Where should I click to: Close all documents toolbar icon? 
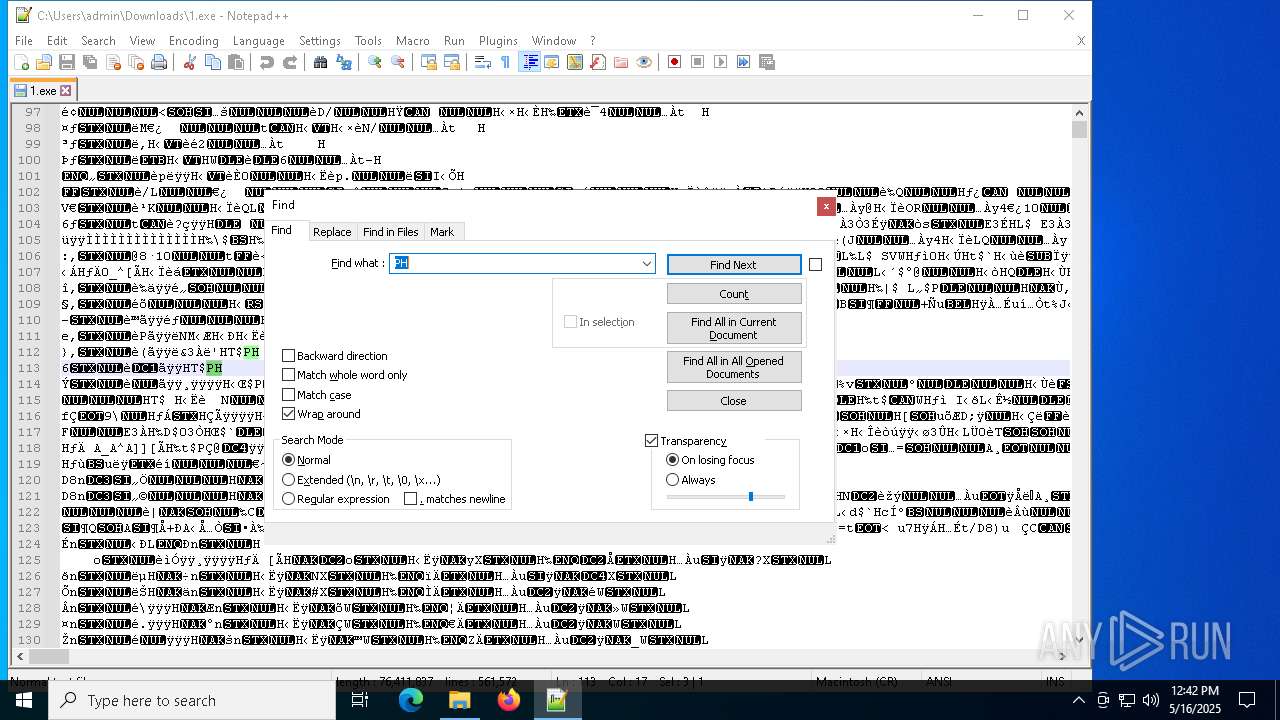(x=136, y=62)
